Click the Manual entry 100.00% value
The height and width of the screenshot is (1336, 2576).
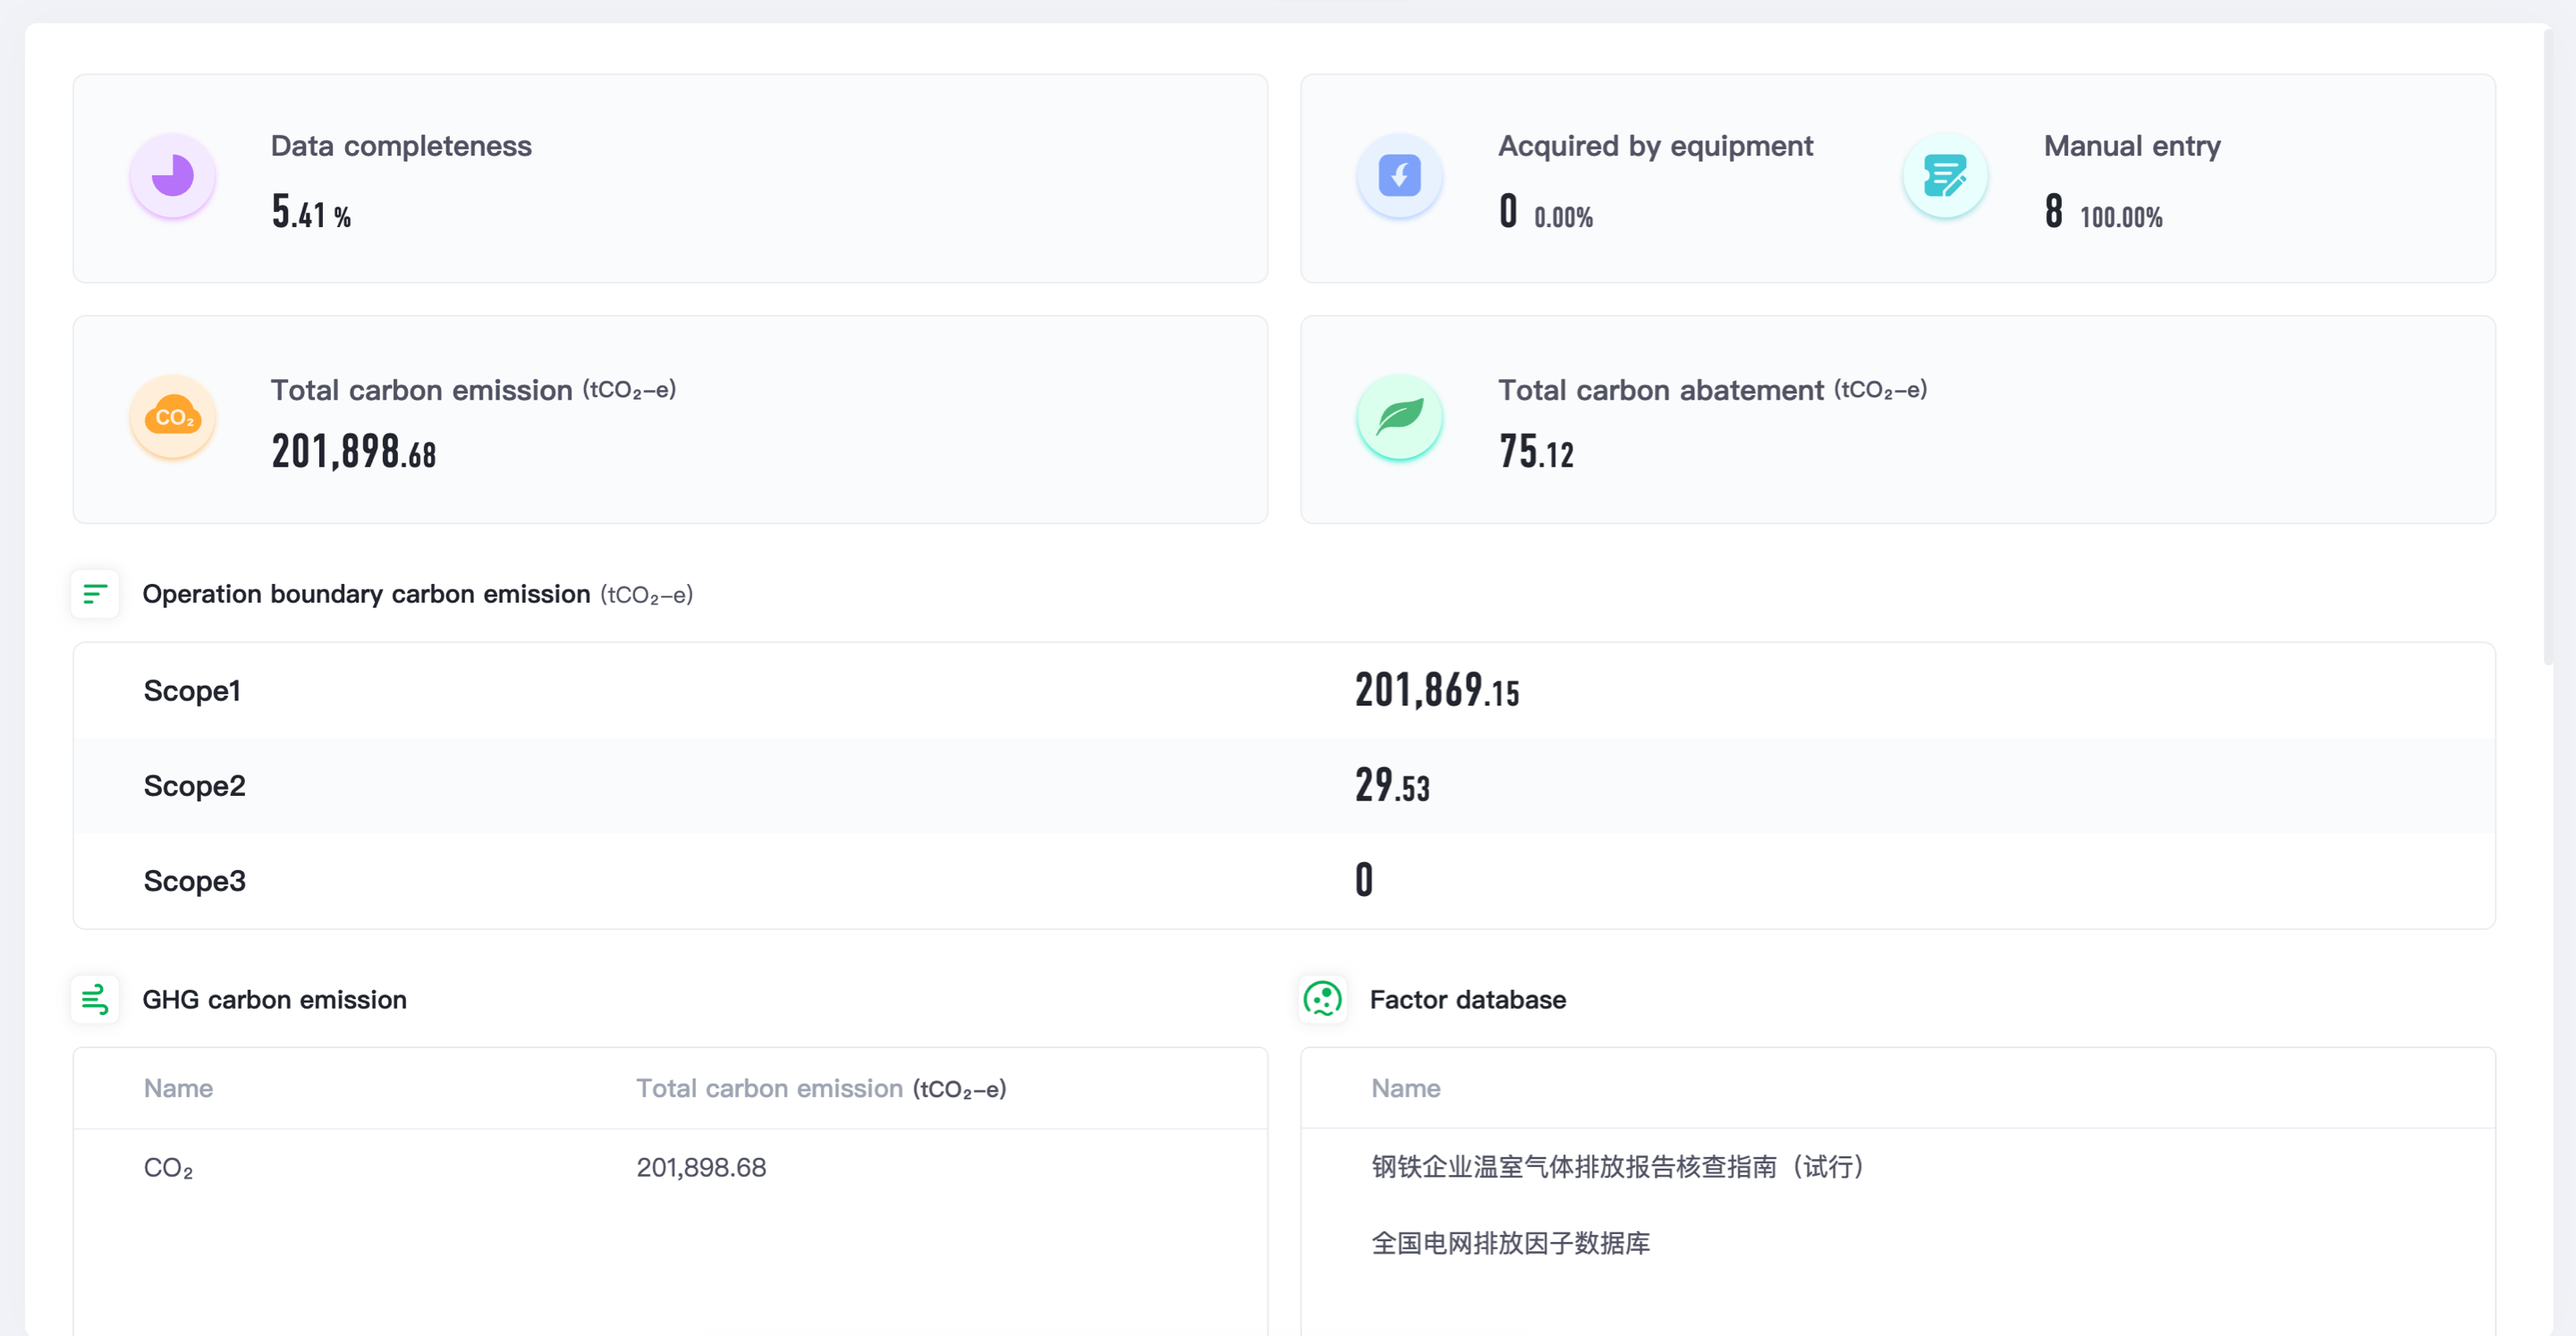tap(2120, 217)
